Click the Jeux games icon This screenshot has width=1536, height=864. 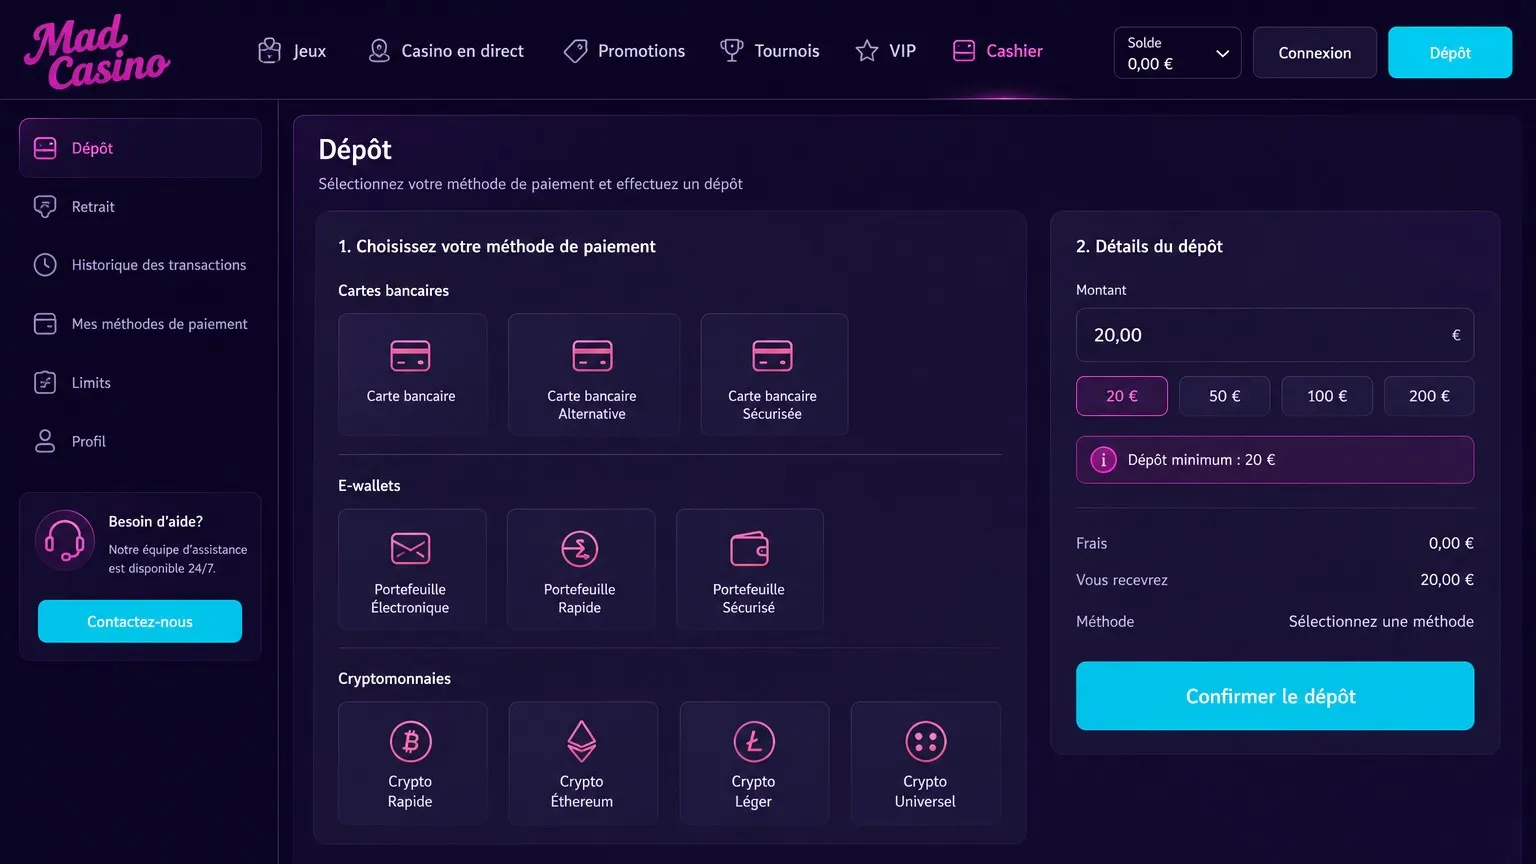[269, 51]
